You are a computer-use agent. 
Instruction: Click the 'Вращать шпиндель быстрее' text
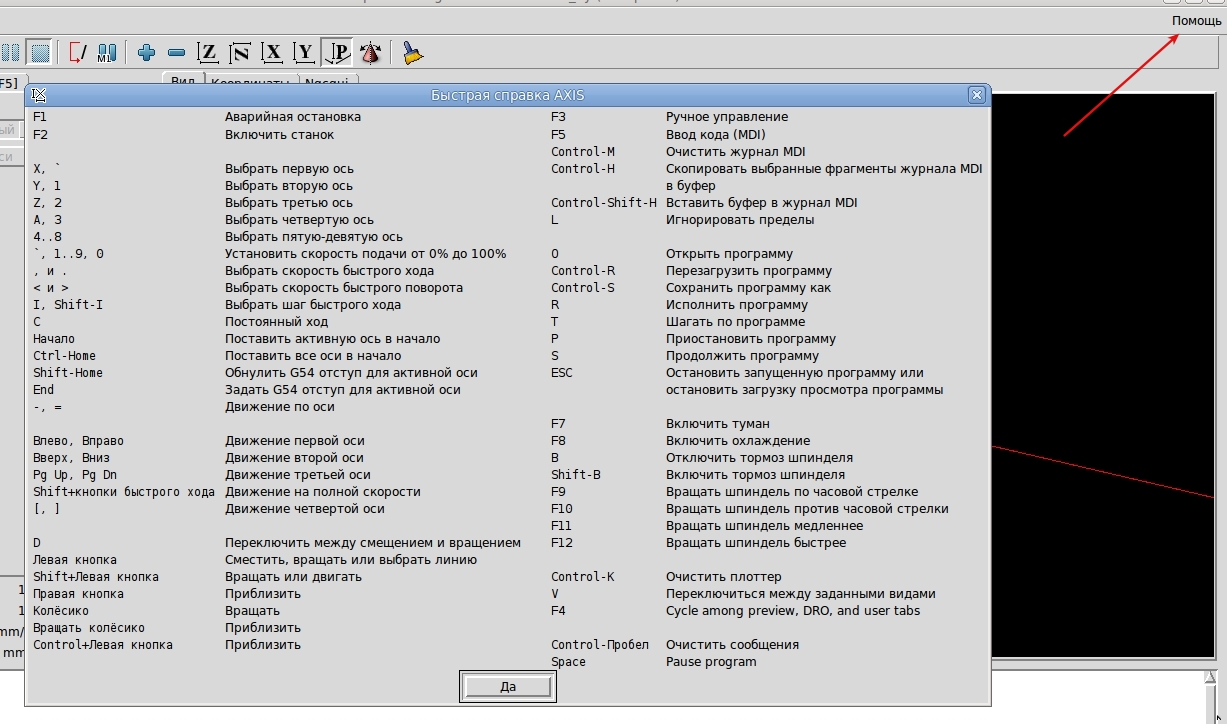tap(756, 543)
